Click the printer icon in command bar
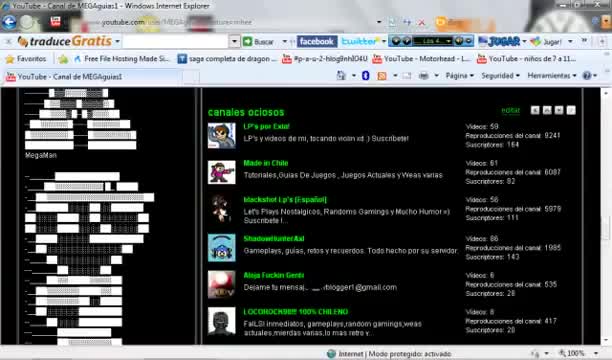This screenshot has width=612, height=360. [x=423, y=76]
